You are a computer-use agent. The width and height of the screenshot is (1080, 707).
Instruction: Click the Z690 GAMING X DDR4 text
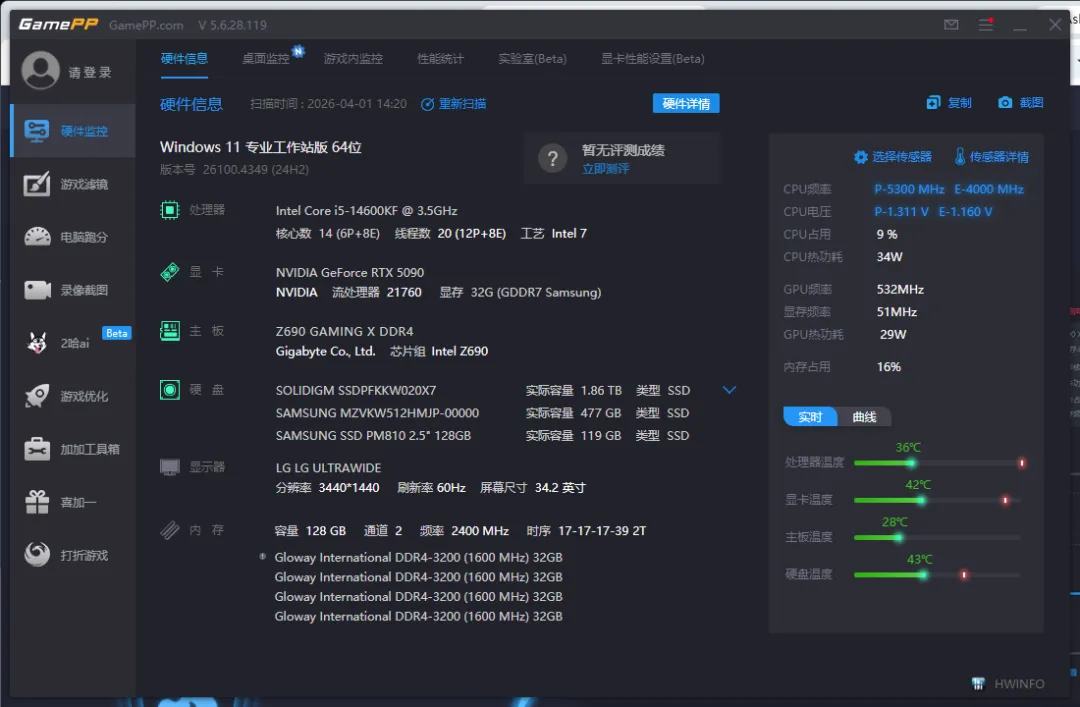pyautogui.click(x=344, y=331)
